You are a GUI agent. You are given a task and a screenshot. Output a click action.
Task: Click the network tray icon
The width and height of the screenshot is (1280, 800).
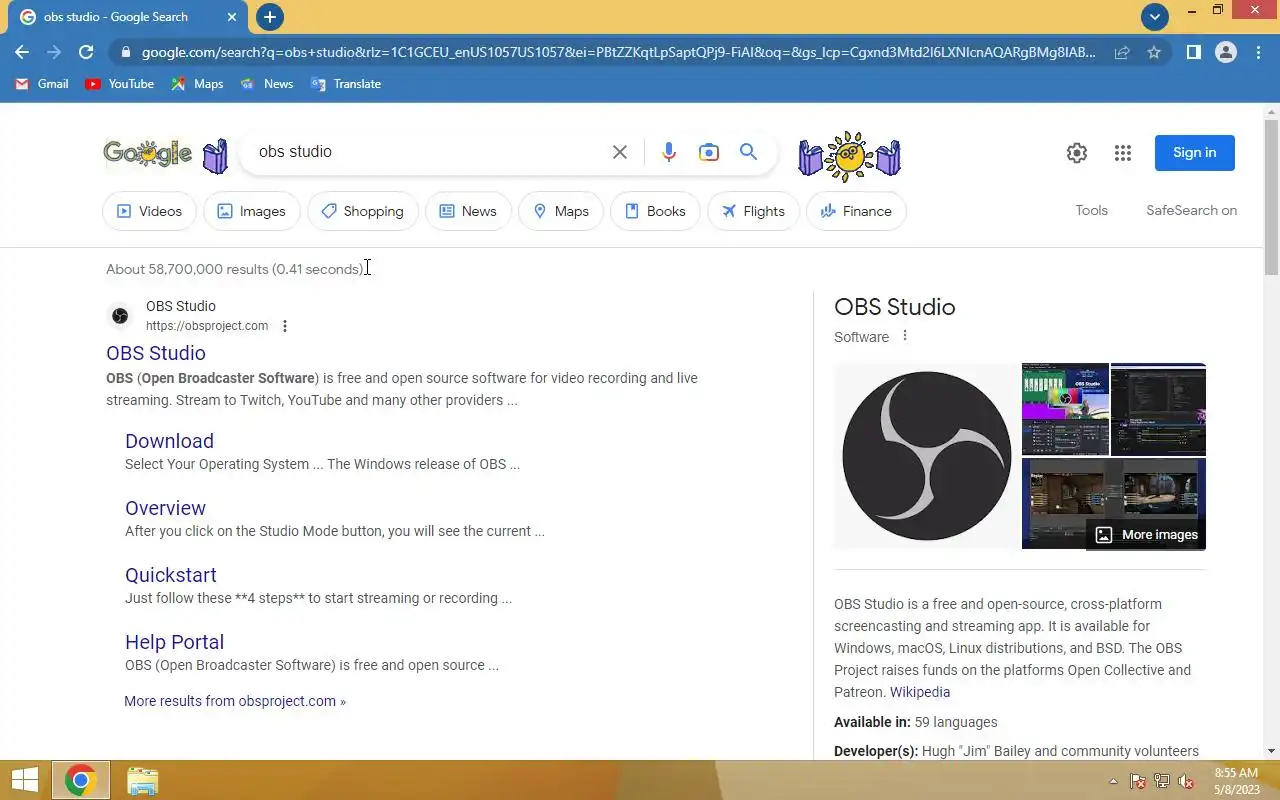1162,781
